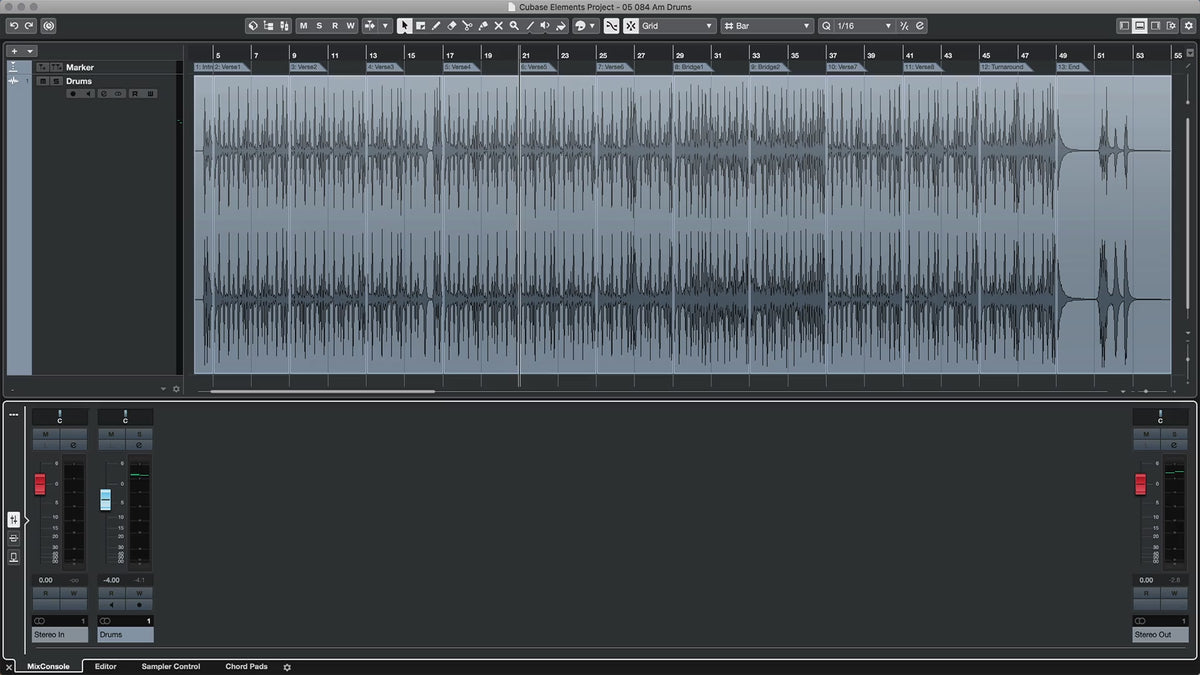Image resolution: width=1200 pixels, height=675 pixels.
Task: Open the Sampler Control tab
Action: pos(171,666)
